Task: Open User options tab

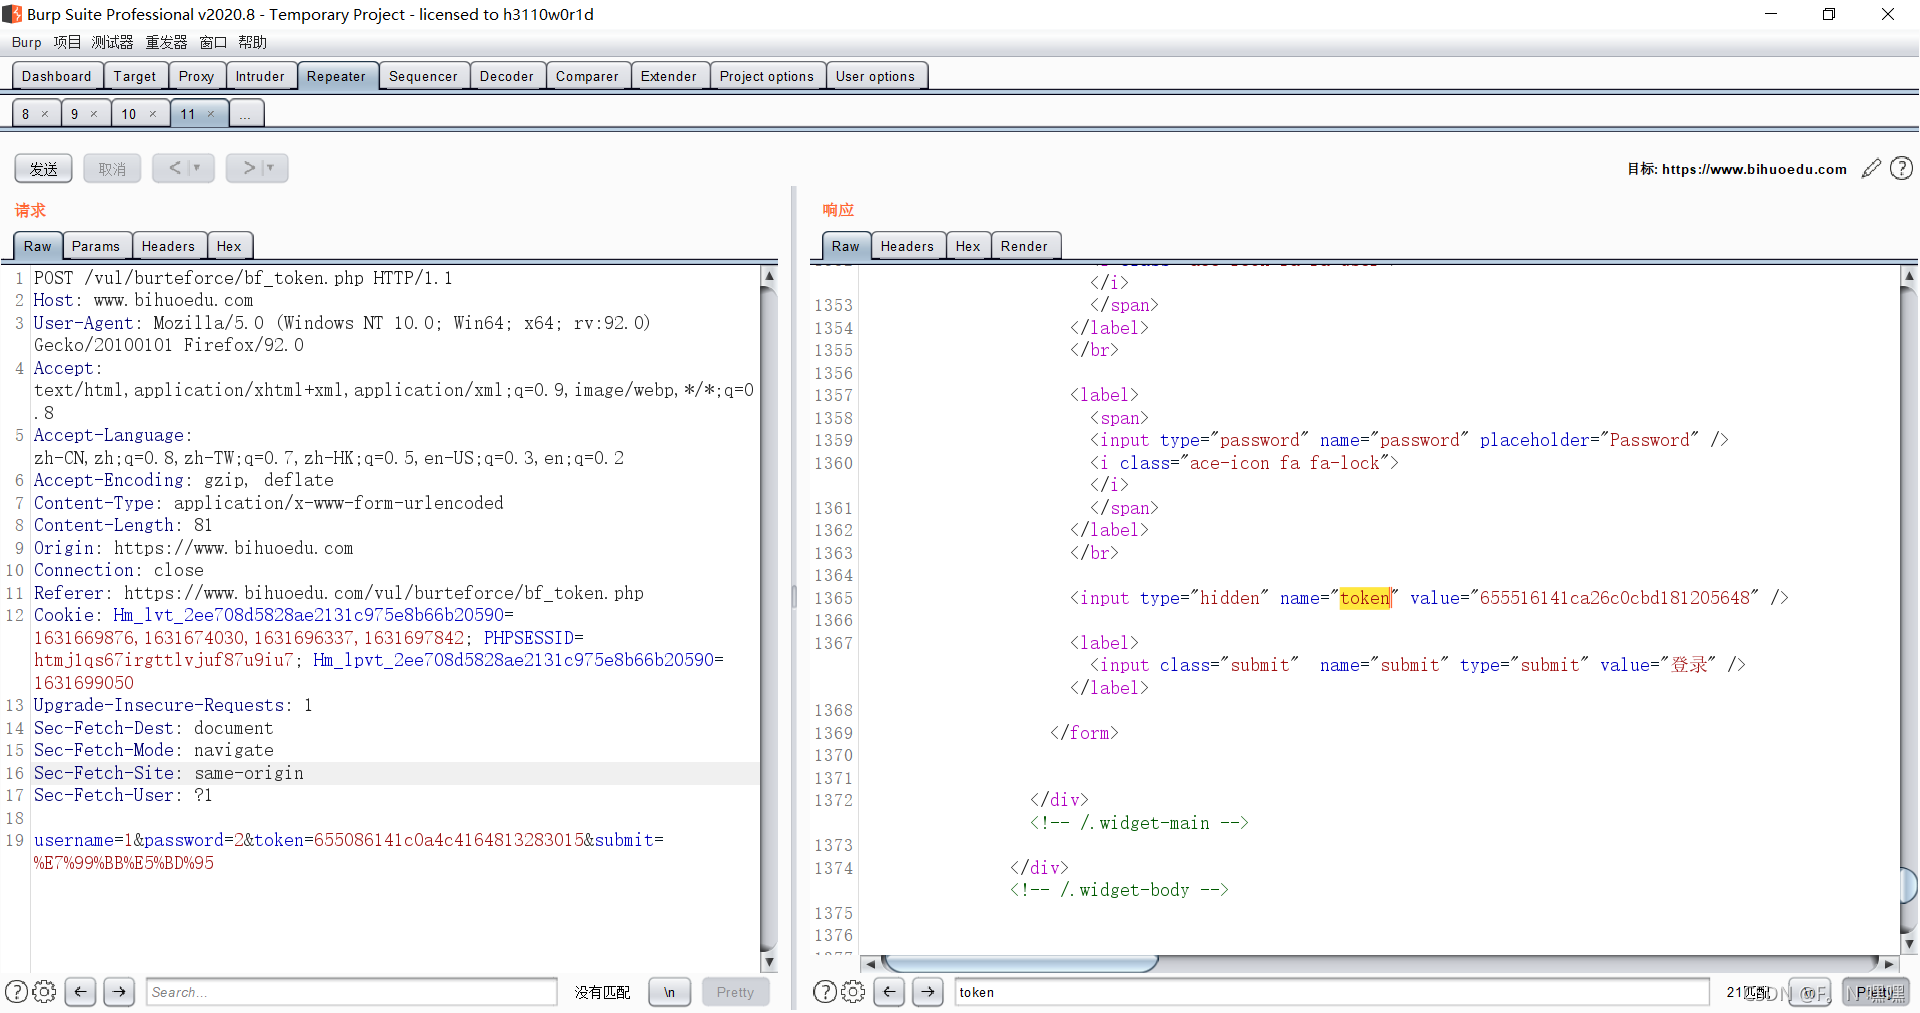Action: pos(875,76)
